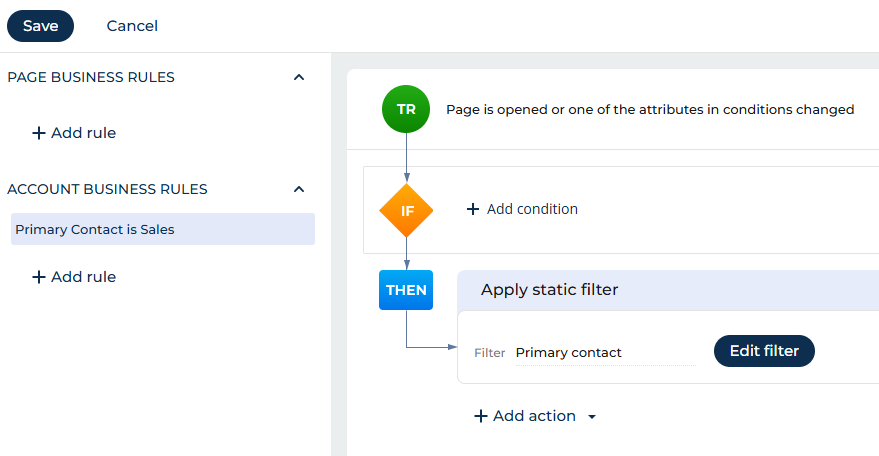Collapse the Page Business Rules section
This screenshot has width=879, height=456.
(x=298, y=77)
